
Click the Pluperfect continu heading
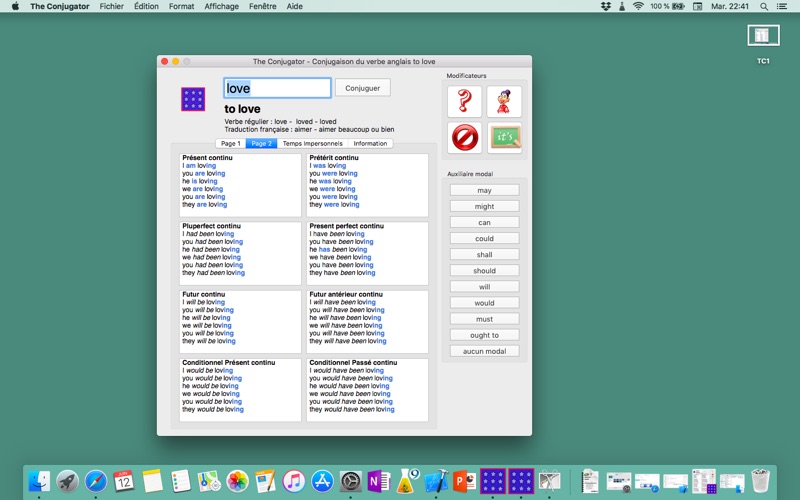pos(211,226)
